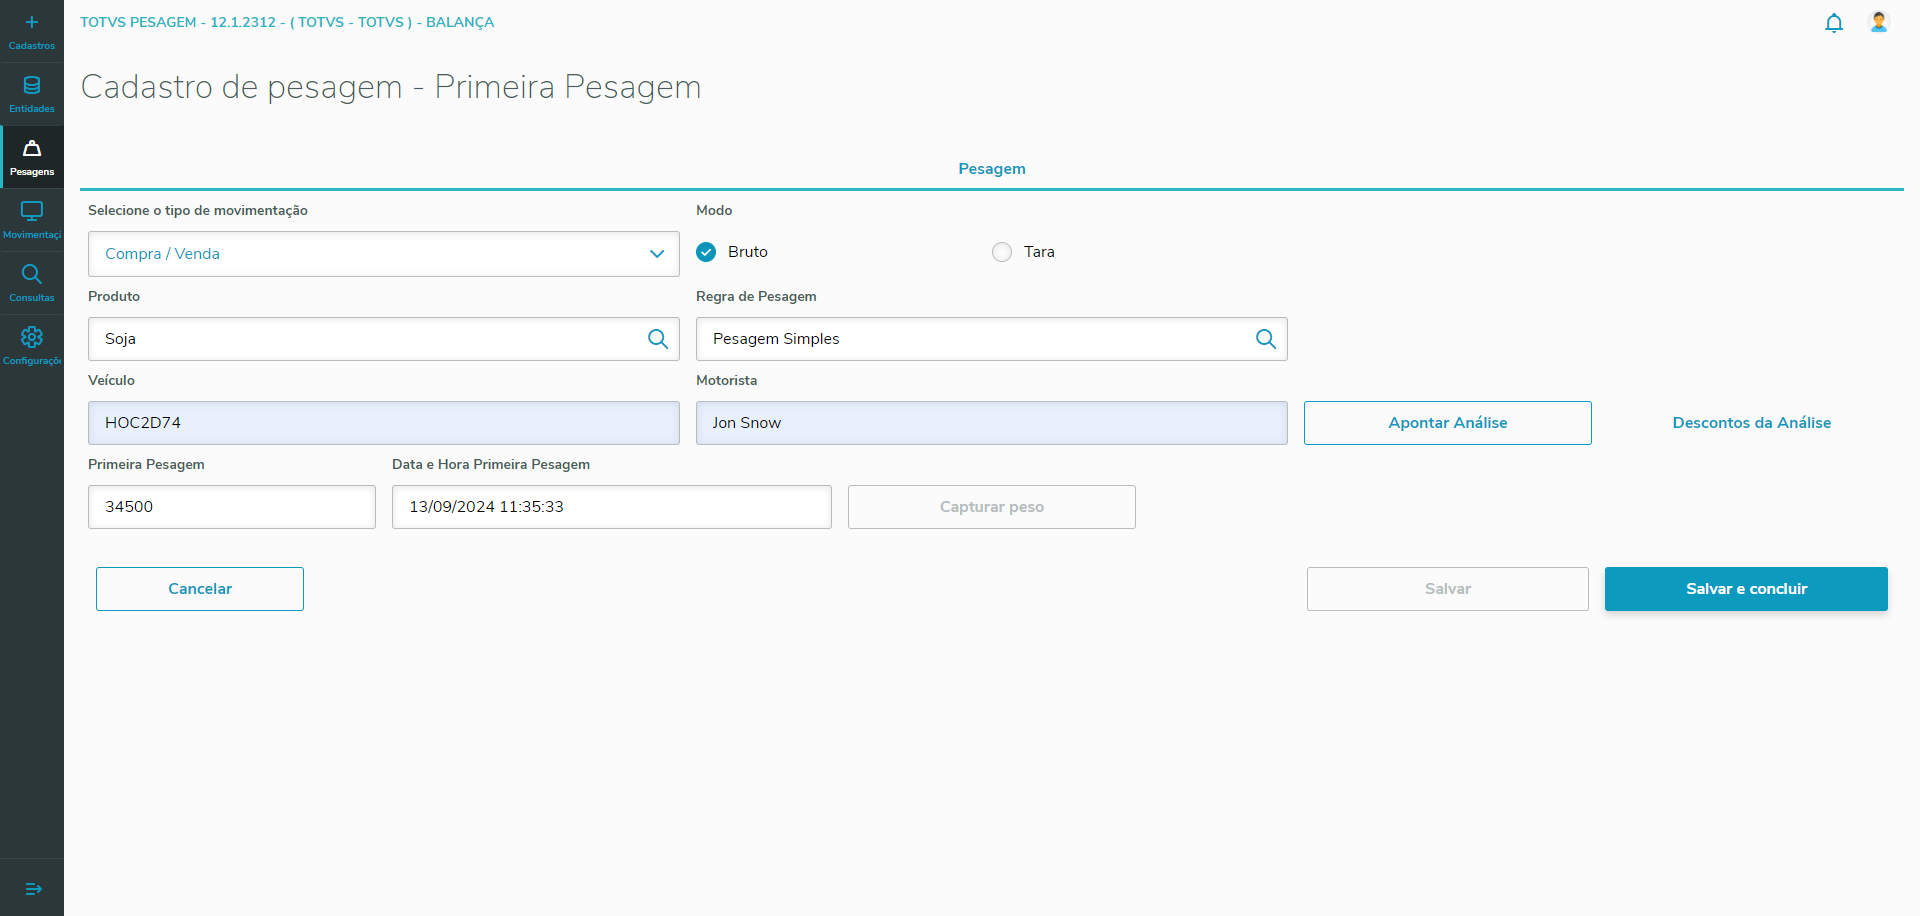Open the Configurações gear icon
Screen dimensions: 1920x916
(x=32, y=338)
